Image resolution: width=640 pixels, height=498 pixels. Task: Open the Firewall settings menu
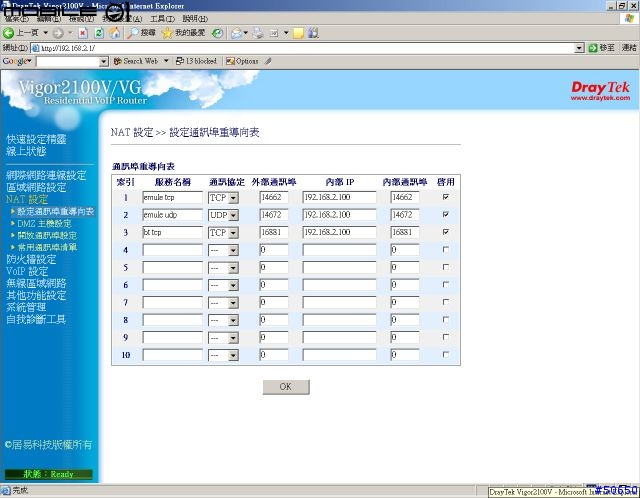(x=31, y=259)
